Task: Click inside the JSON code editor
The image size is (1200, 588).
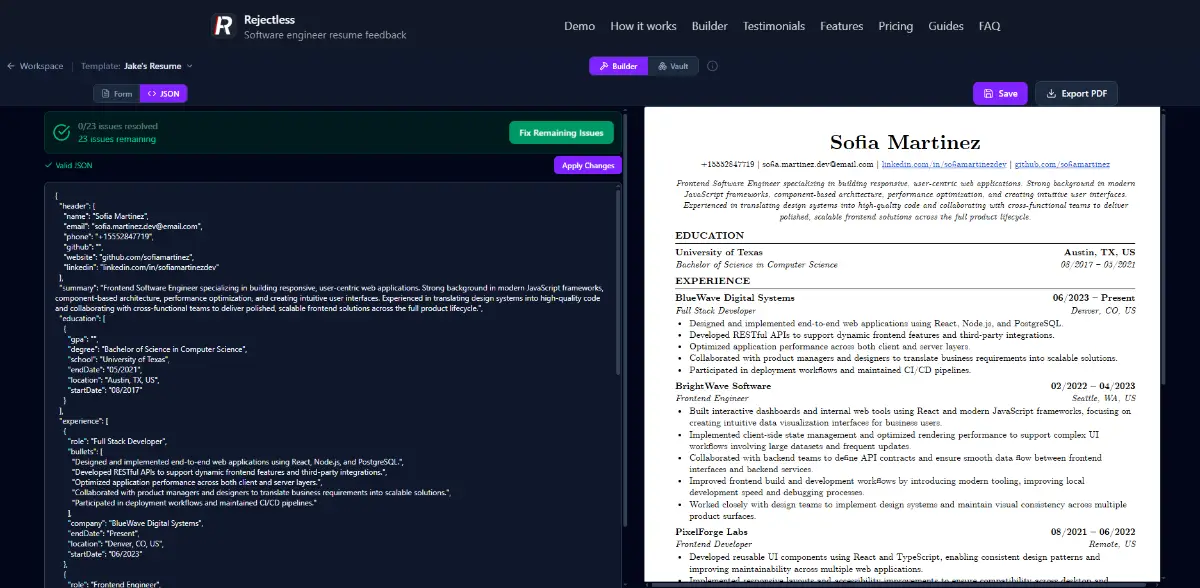Action: click(330, 400)
